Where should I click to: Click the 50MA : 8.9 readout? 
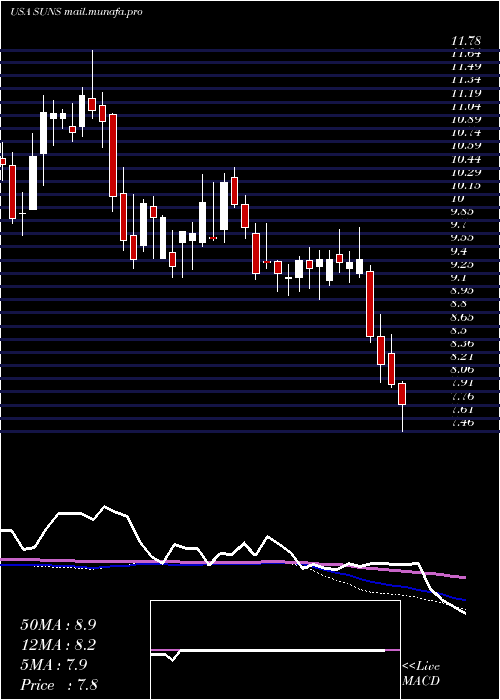58,625
